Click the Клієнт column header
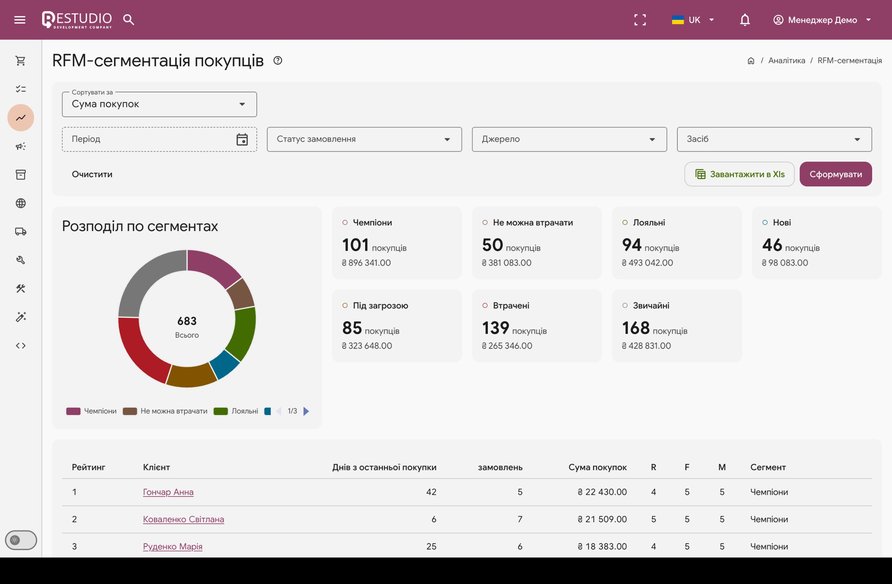The image size is (892, 584). click(156, 467)
